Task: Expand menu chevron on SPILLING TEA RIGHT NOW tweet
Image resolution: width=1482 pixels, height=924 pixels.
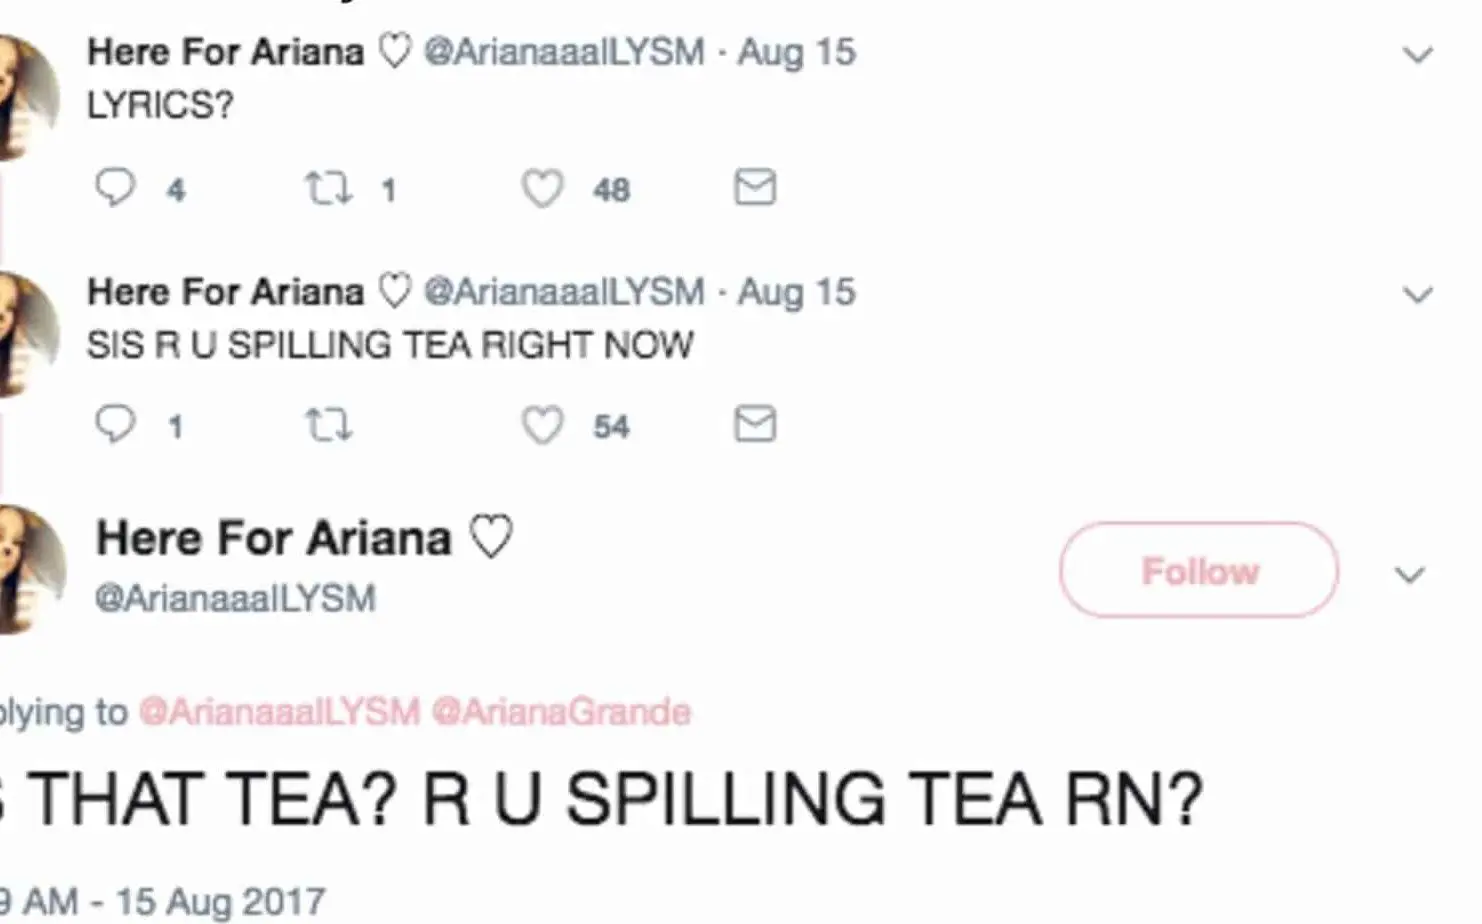Action: tap(1417, 294)
